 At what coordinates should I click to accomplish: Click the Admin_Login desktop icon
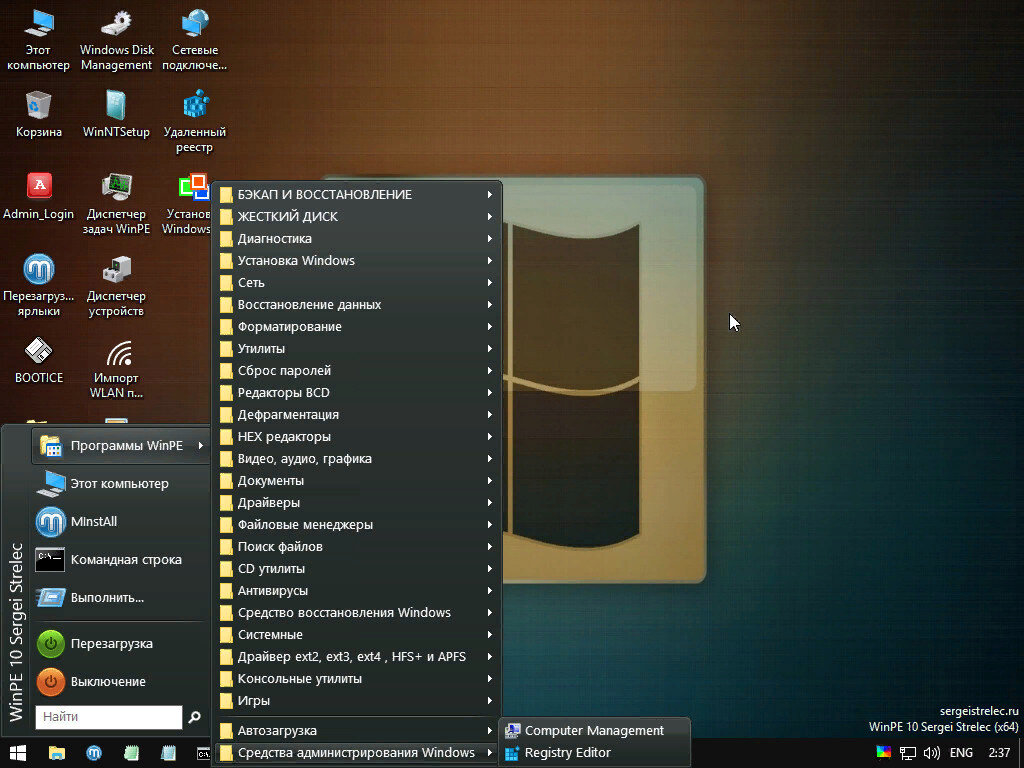click(x=39, y=196)
